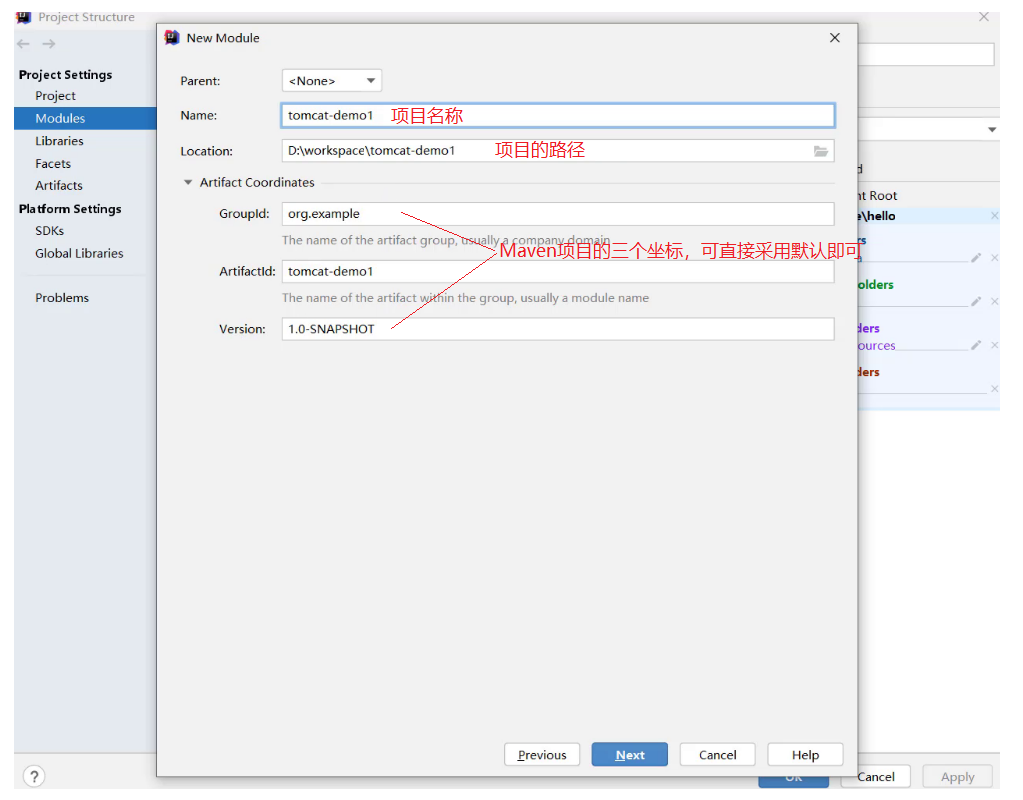Click Cancel in Project Structure window
The height and width of the screenshot is (800, 1023).
pos(876,777)
